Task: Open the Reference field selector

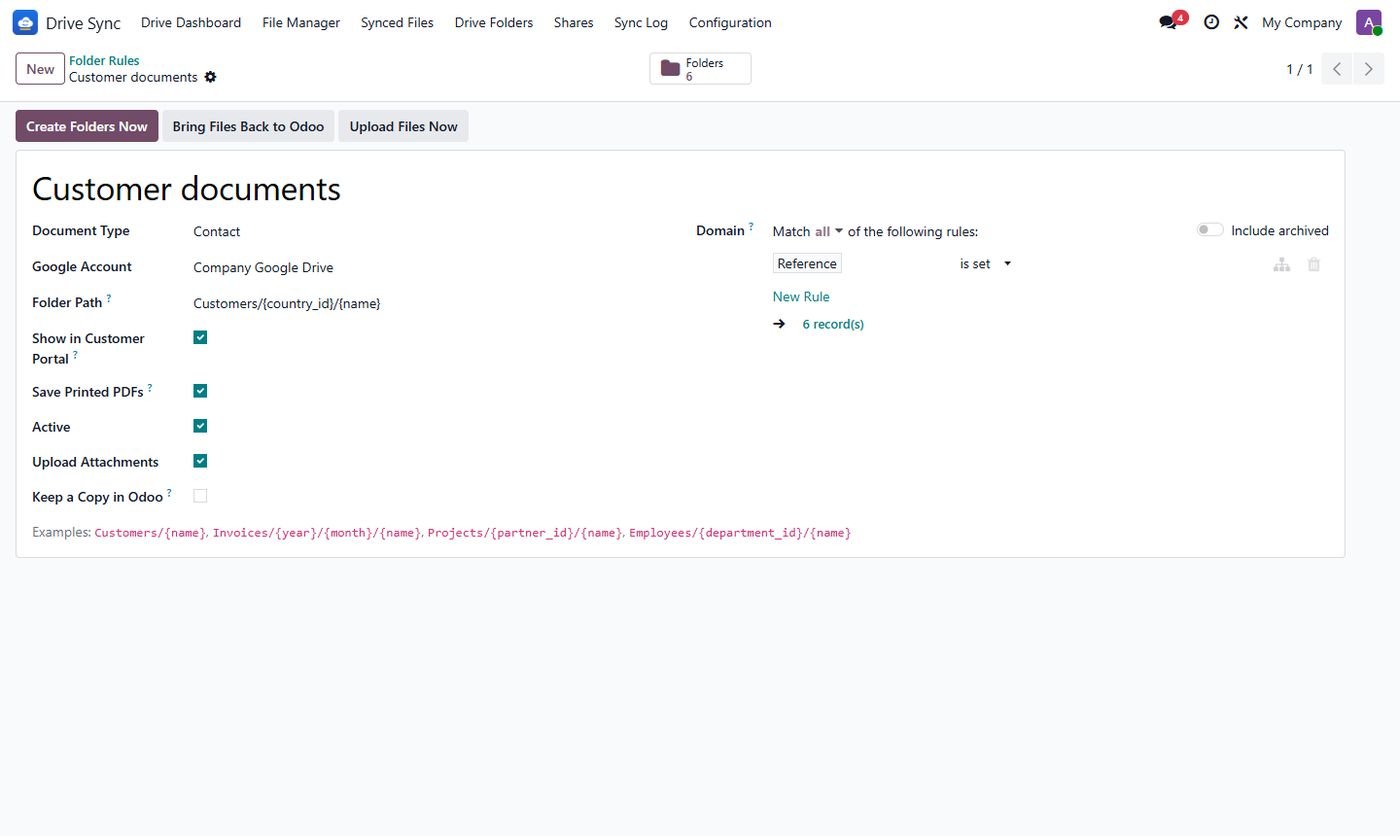Action: (807, 263)
